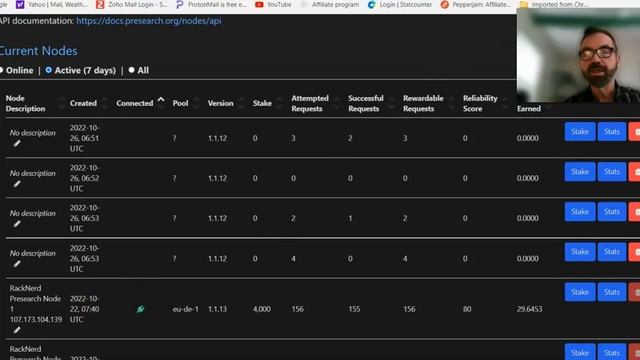Image resolution: width=640 pixels, height=360 pixels.
Task: Sort table by Connected column
Action: pyautogui.click(x=140, y=102)
